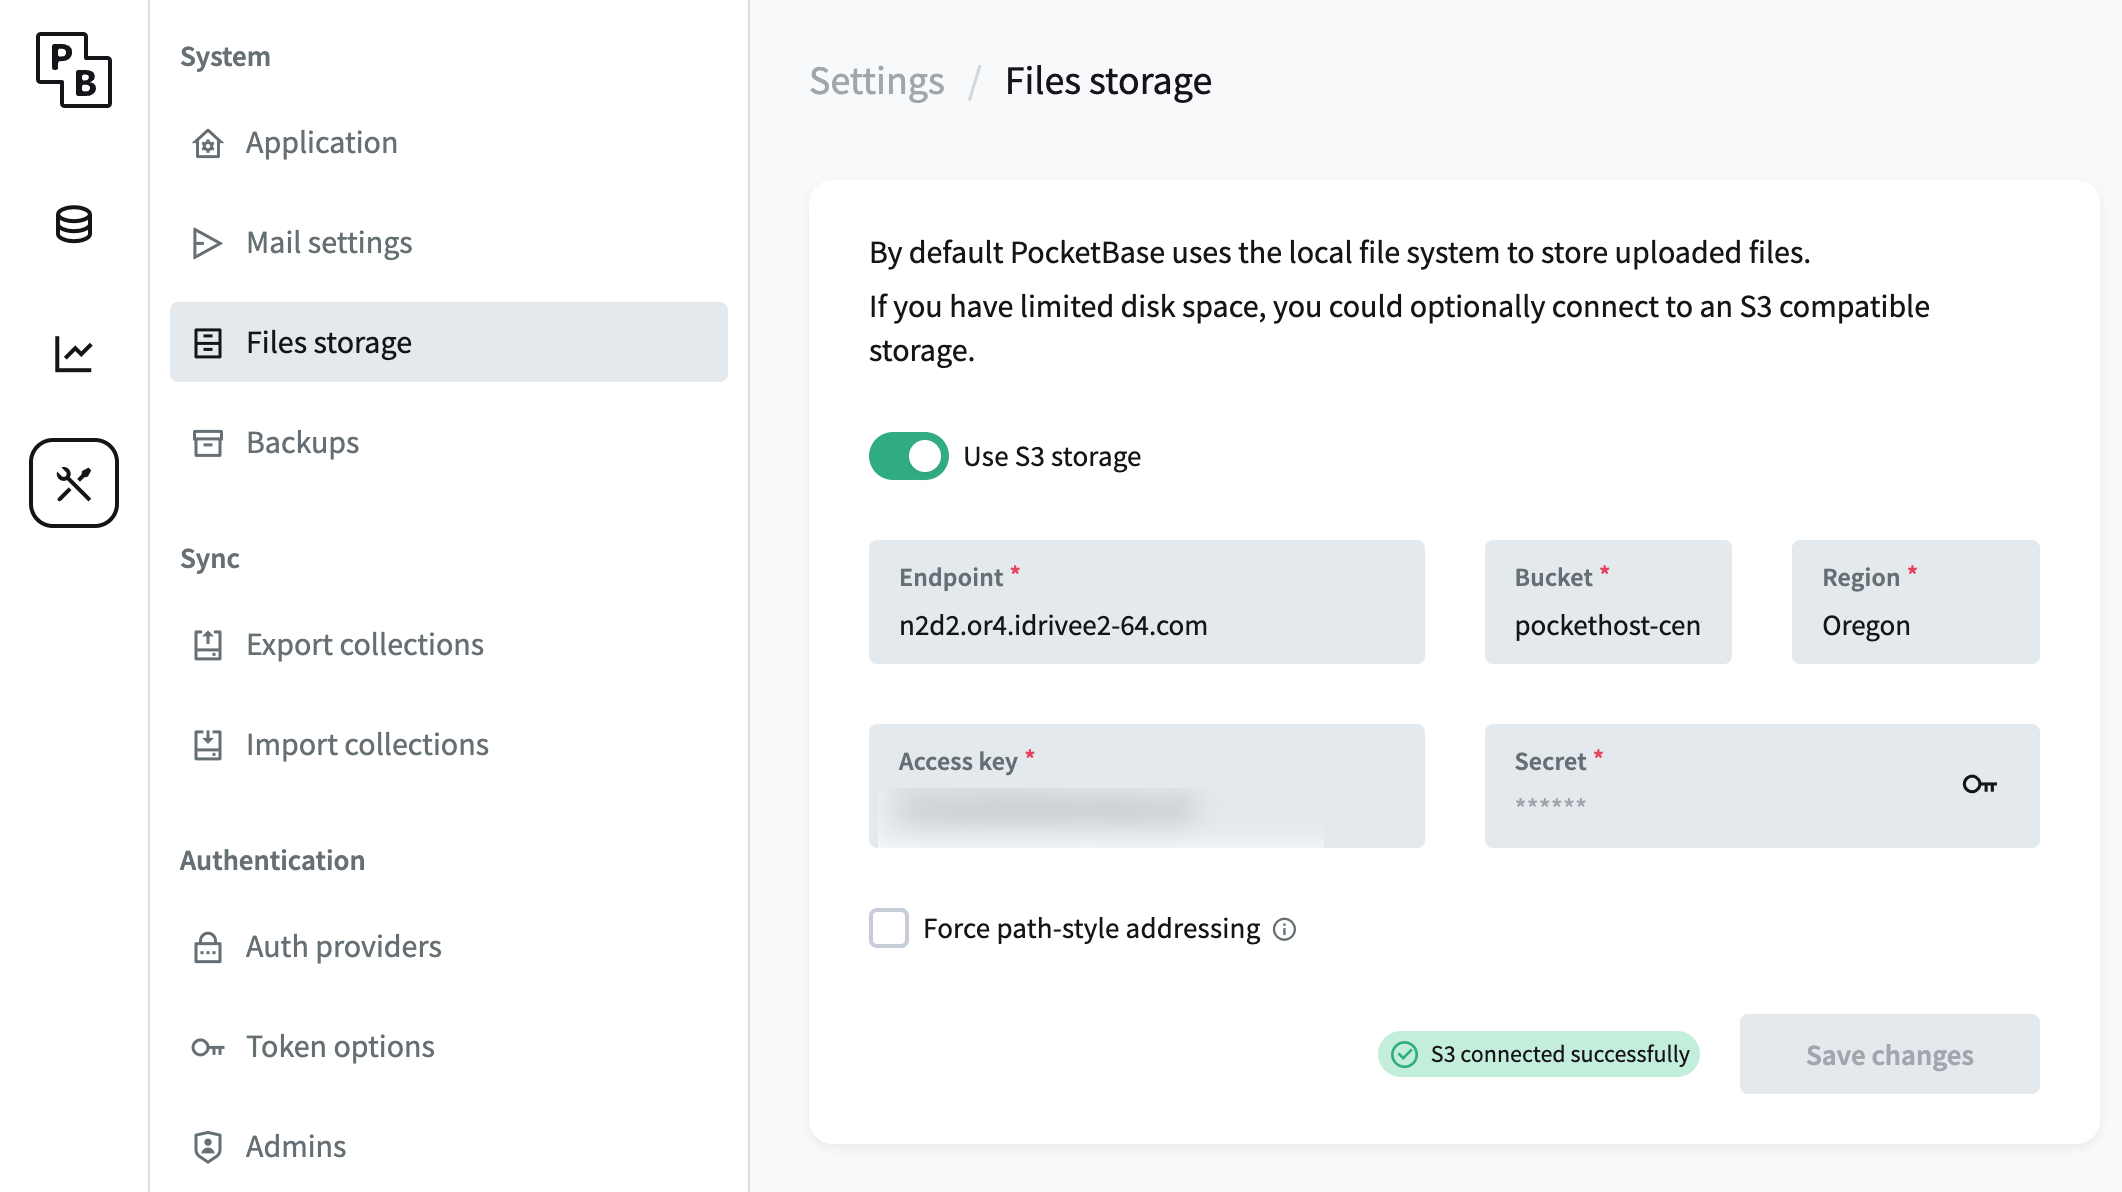The height and width of the screenshot is (1192, 2122).
Task: Open Token options page
Action: point(340,1047)
